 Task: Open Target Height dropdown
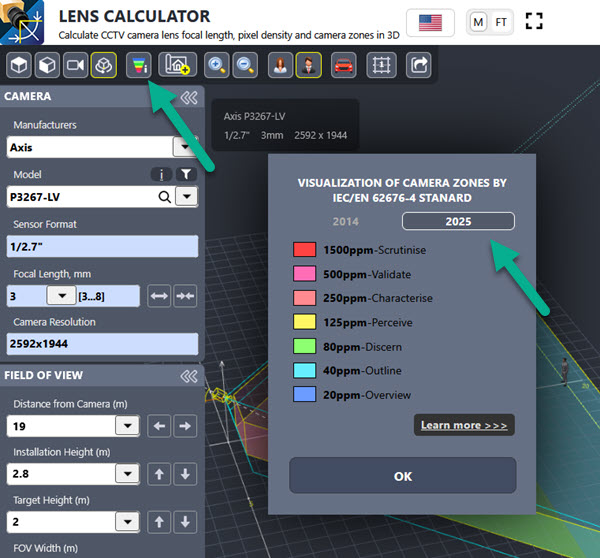tap(127, 522)
